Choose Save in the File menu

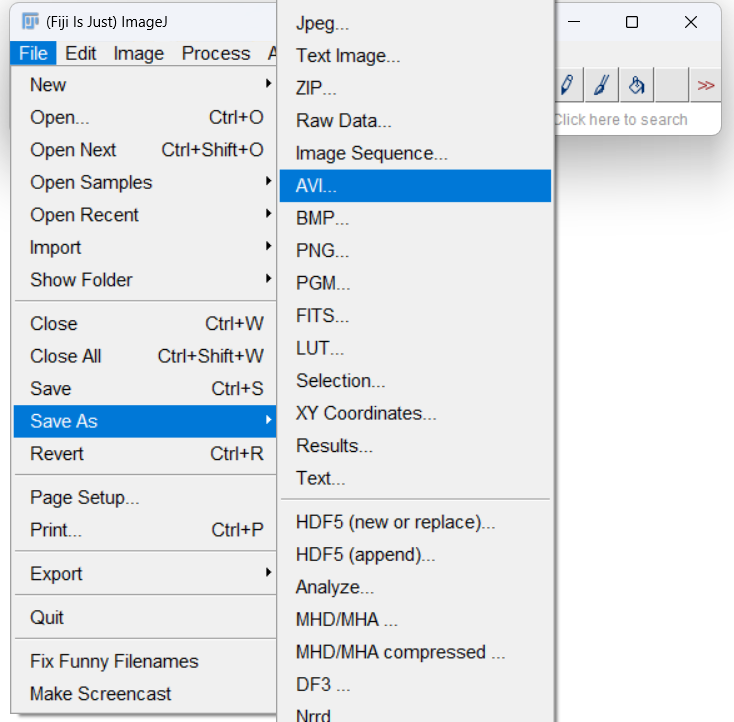[145, 389]
